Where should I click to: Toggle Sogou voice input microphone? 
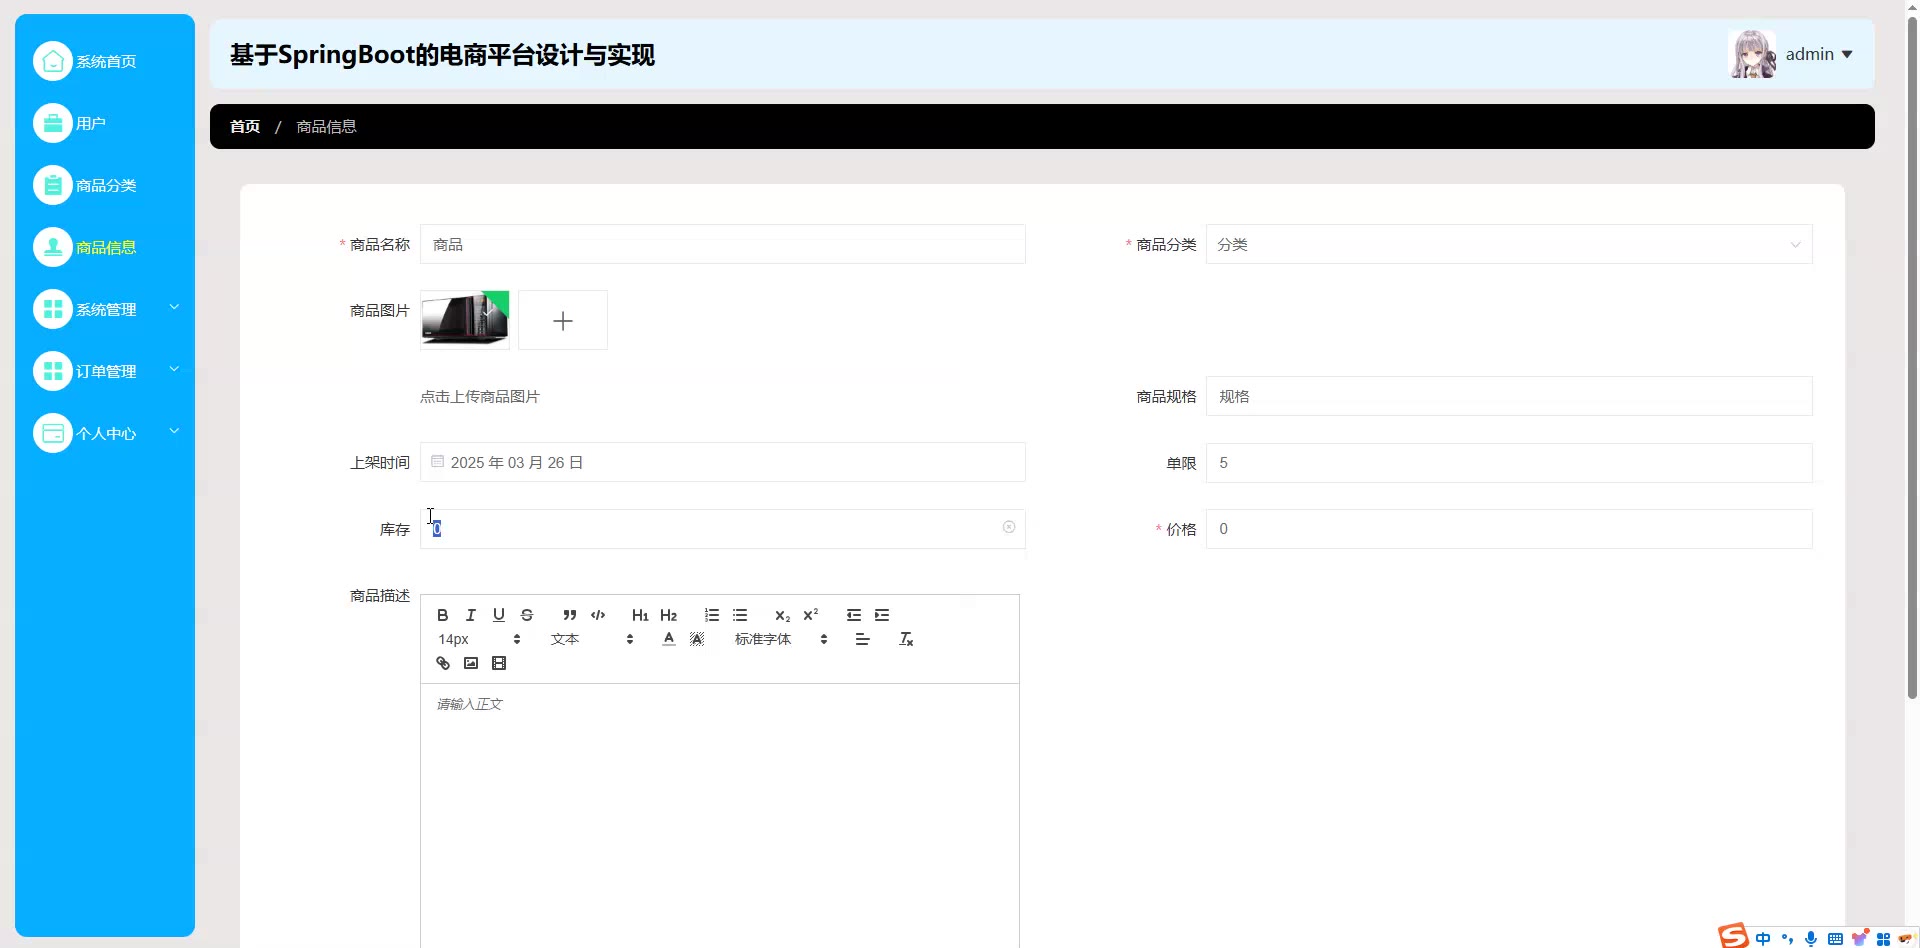tap(1811, 939)
